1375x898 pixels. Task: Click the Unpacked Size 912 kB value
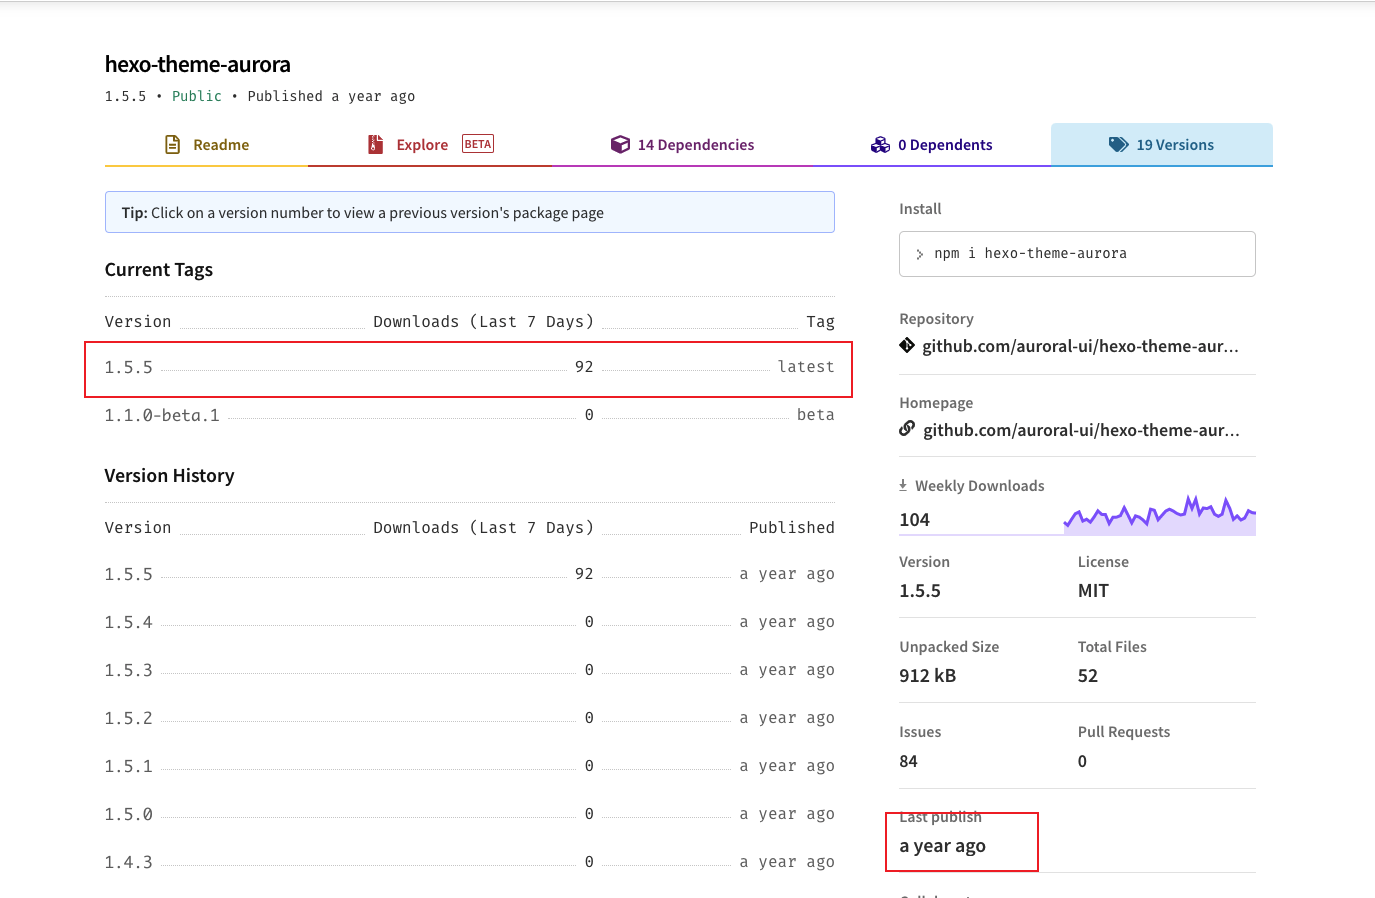[927, 676]
